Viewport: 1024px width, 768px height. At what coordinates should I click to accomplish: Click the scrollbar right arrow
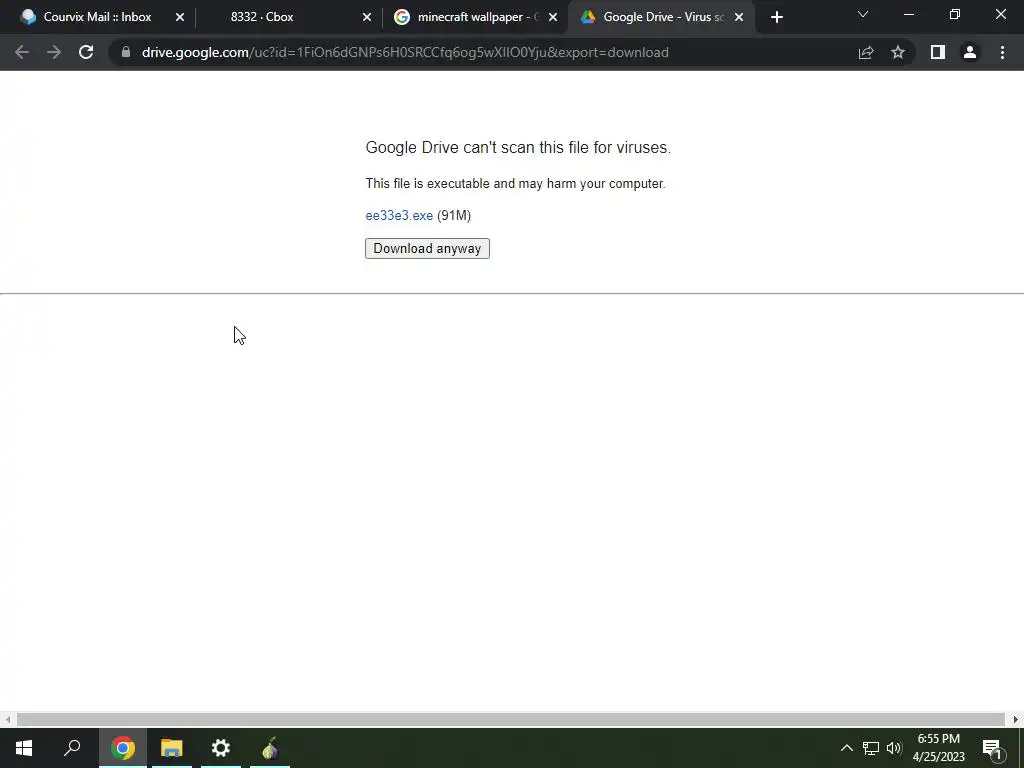(1016, 719)
